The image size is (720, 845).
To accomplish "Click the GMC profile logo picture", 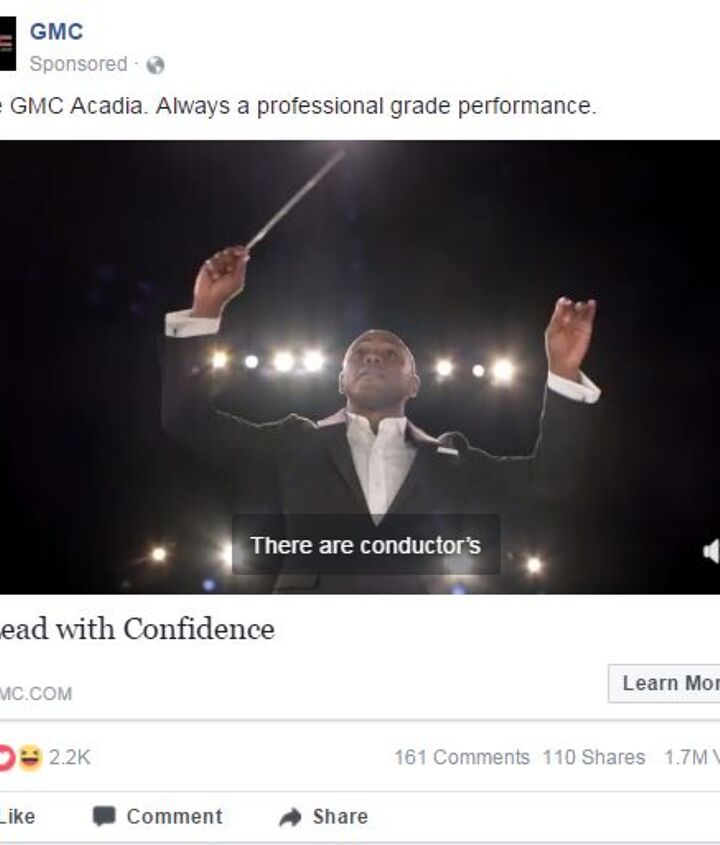I will (7, 43).
